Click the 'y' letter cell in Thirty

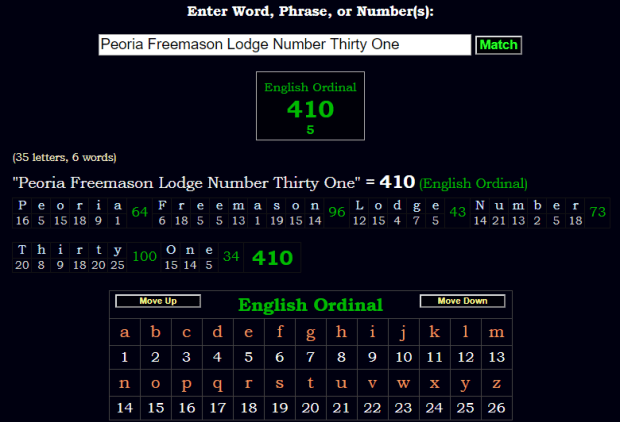[117, 250]
